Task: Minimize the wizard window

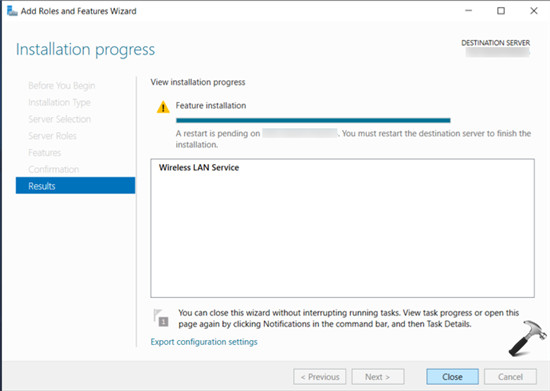Action: point(468,11)
